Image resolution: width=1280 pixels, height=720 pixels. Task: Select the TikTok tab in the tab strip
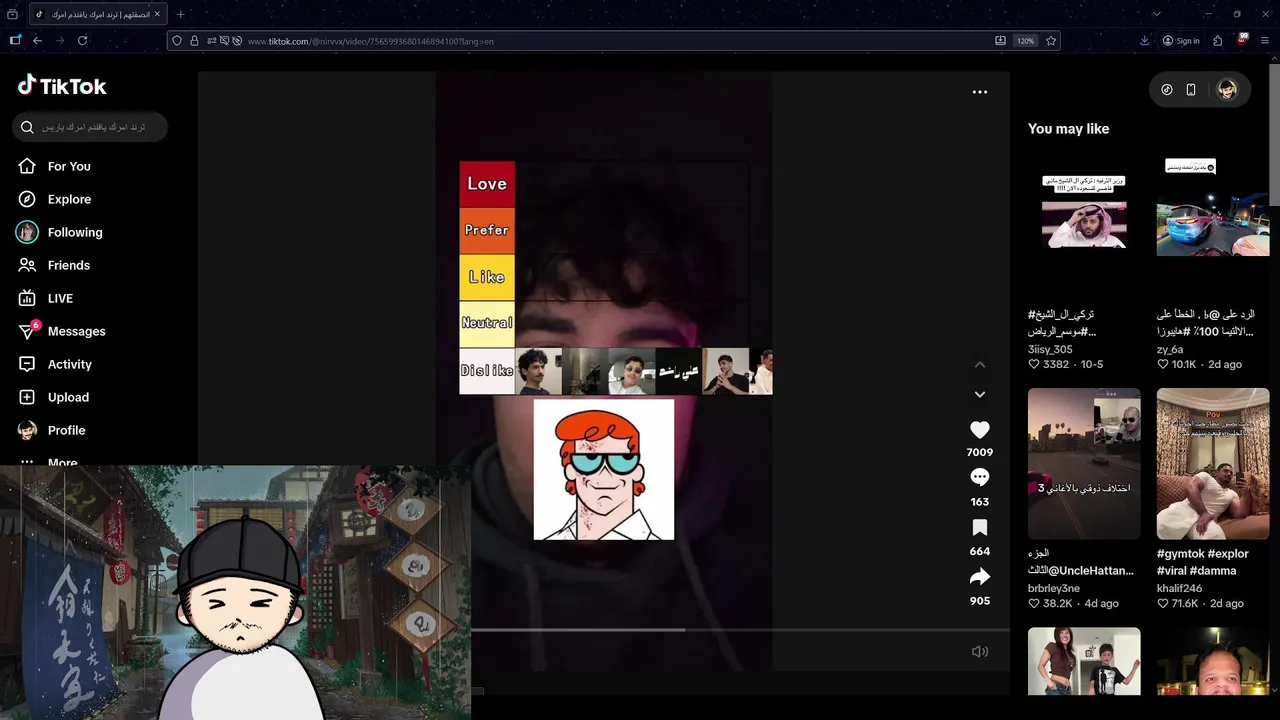(97, 14)
